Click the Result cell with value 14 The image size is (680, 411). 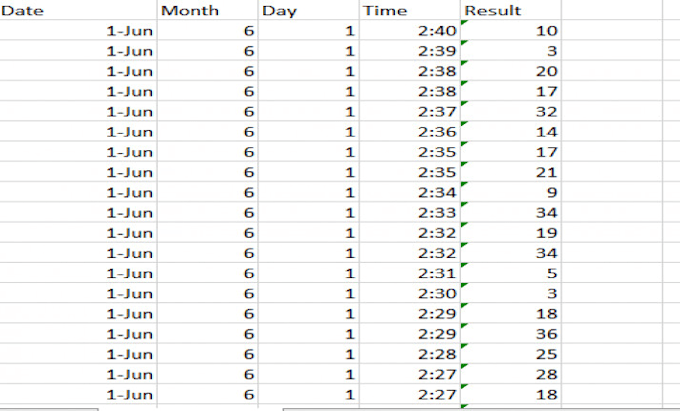[511, 131]
